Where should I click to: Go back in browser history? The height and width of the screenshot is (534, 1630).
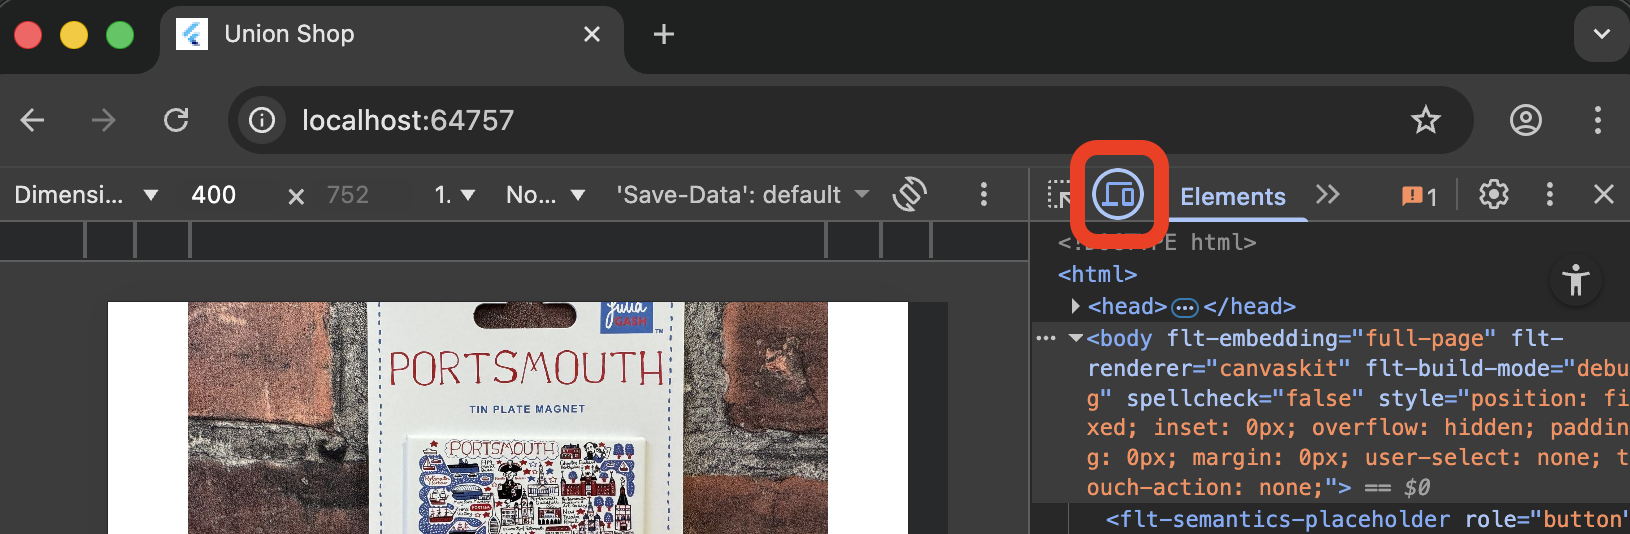point(33,121)
